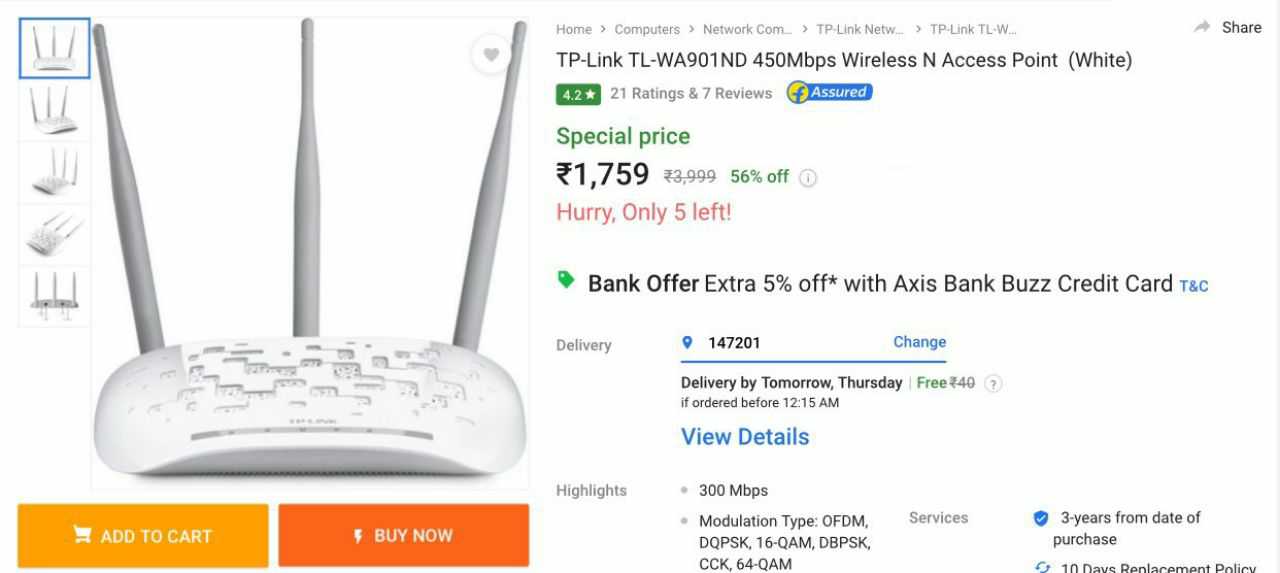Image resolution: width=1280 pixels, height=573 pixels.
Task: Click the price info icon beside 56% off
Action: (x=808, y=178)
